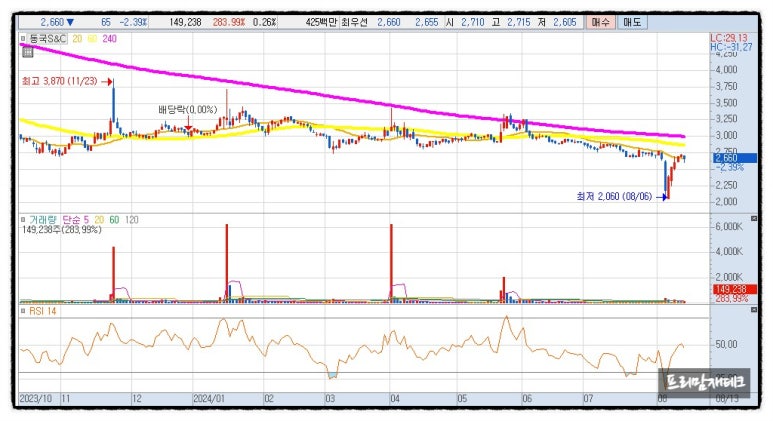Click the small square icon beside 동국S&C
The width and height of the screenshot is (773, 421).
[24, 38]
